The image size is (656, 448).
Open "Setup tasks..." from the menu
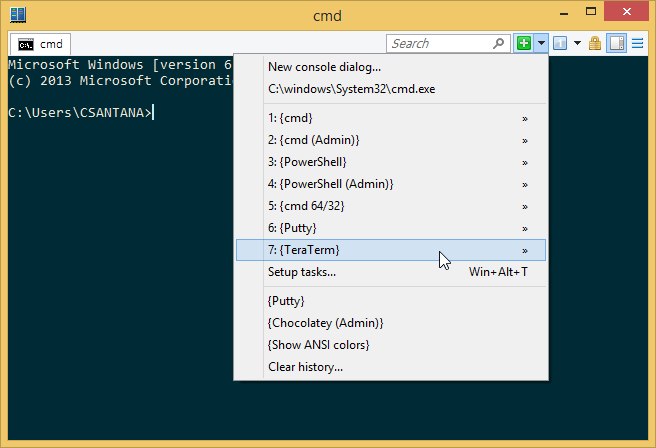click(x=302, y=272)
